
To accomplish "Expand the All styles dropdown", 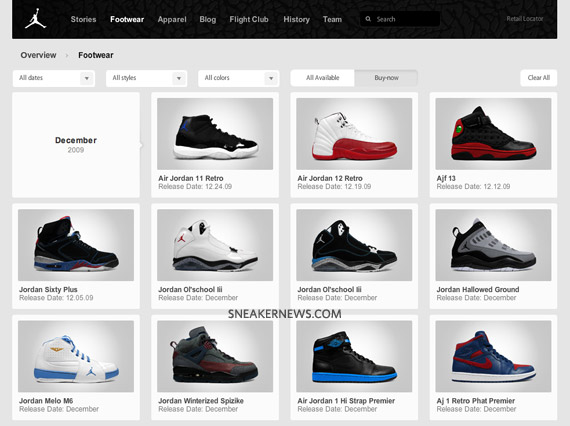I will pos(146,78).
